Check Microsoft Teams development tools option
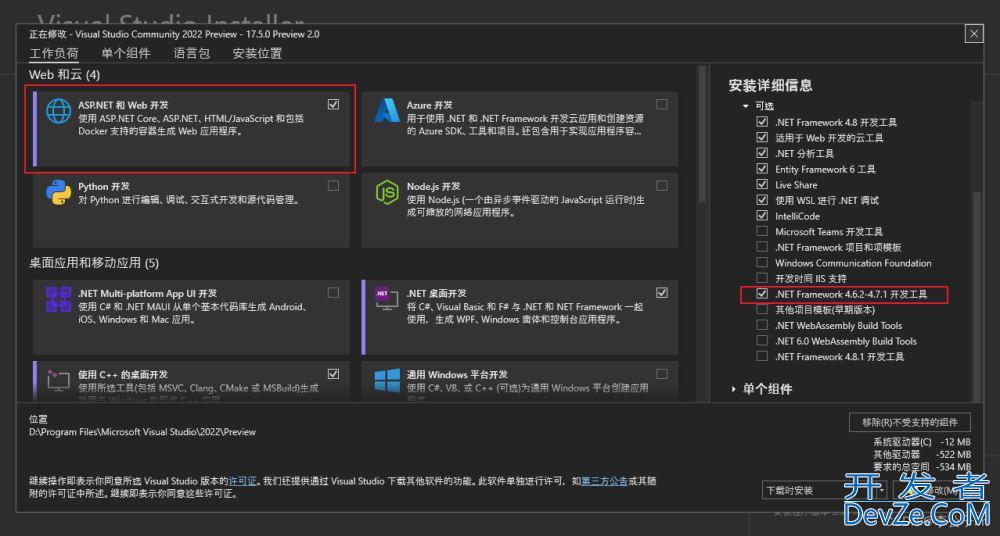Viewport: 1000px width, 536px height. (x=762, y=231)
